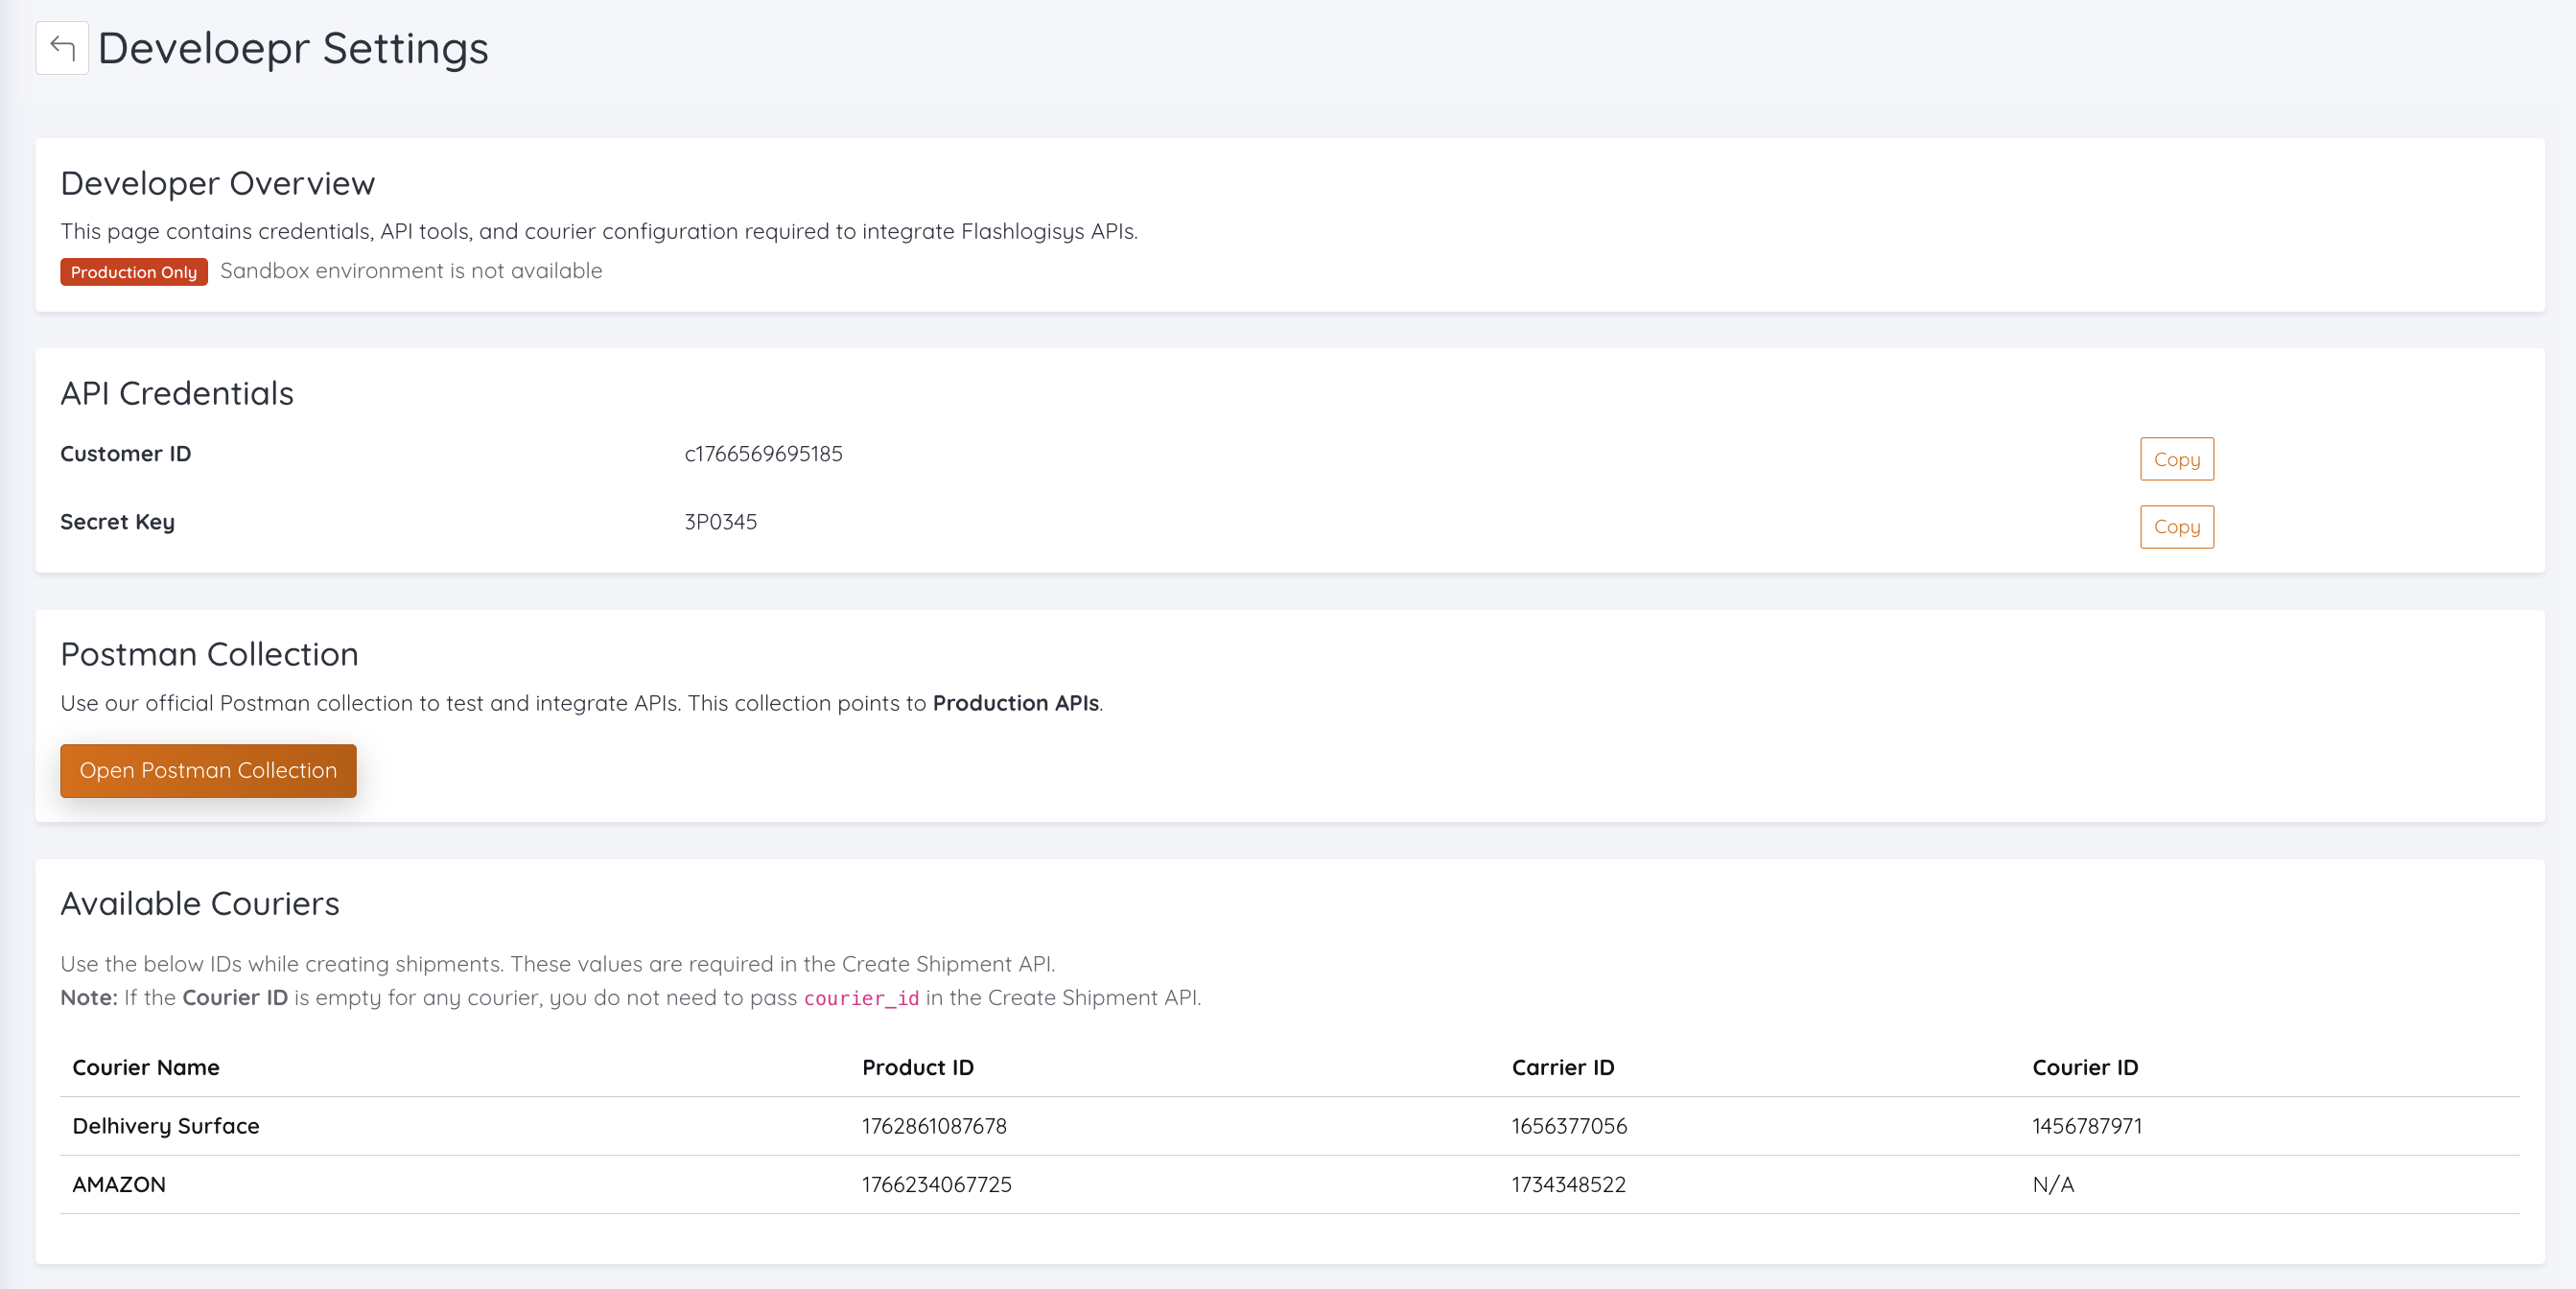Select the Customer ID text c1766569695185

tap(763, 454)
